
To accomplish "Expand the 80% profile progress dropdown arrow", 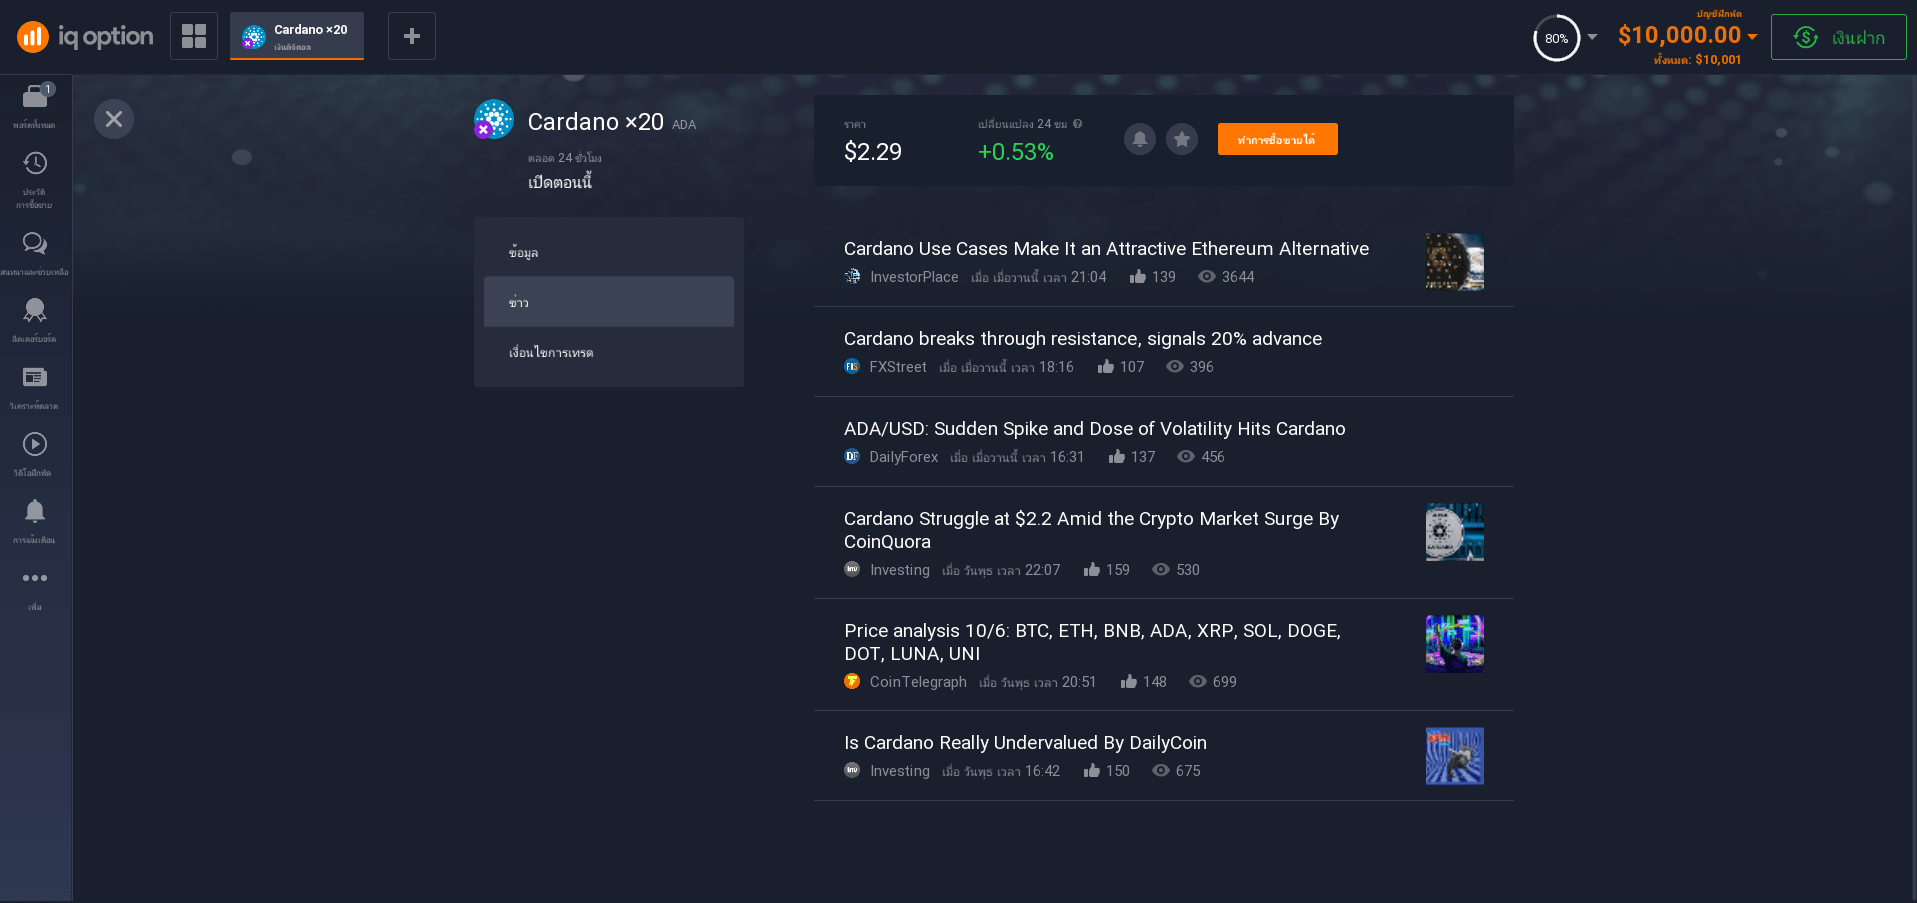I will 1593,37.
